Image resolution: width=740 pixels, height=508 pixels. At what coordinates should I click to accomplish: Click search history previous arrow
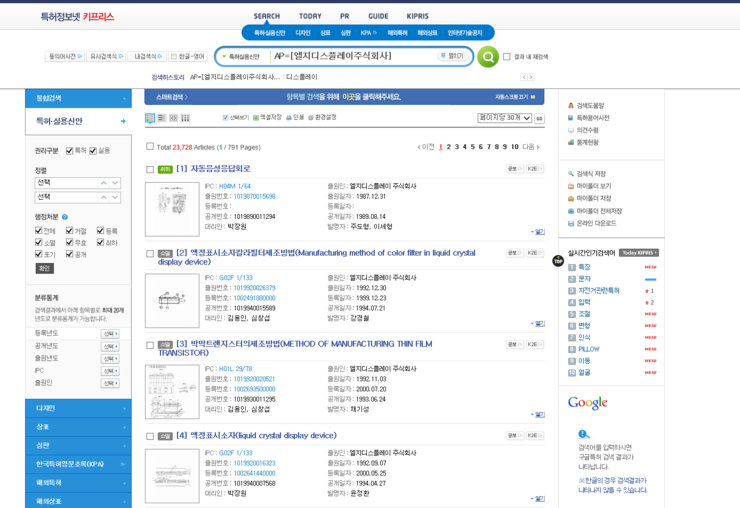pos(523,77)
